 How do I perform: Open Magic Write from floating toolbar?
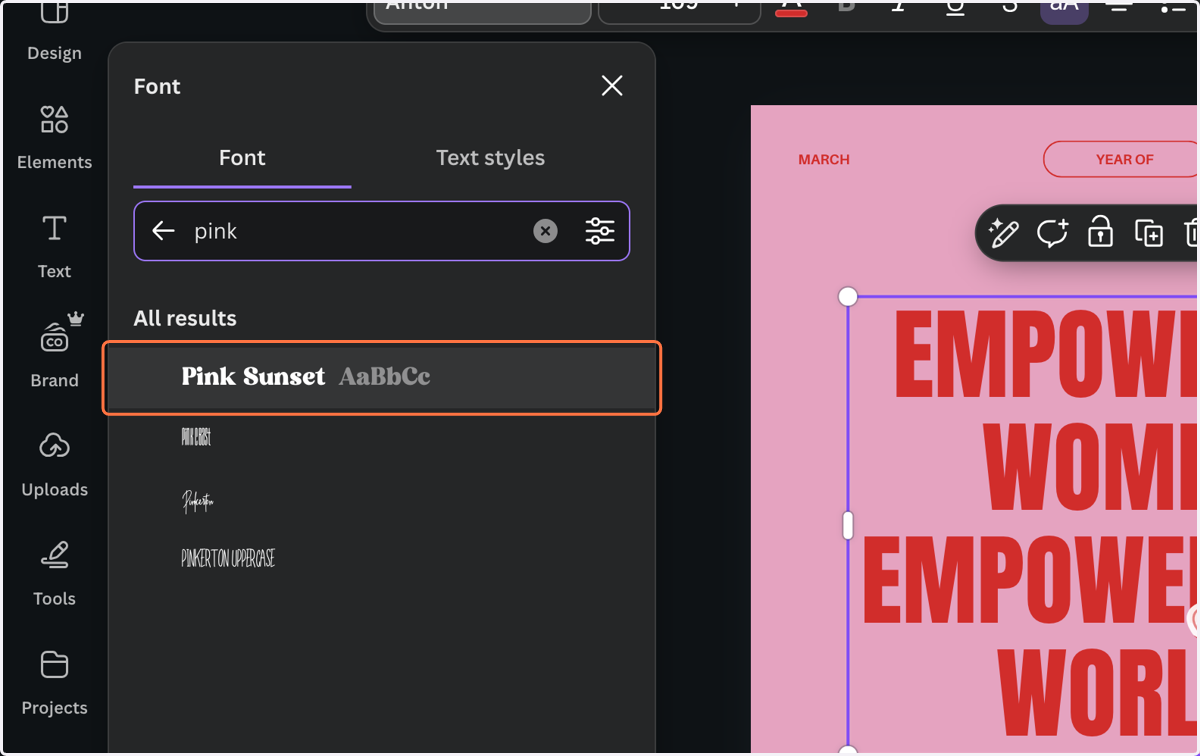(1003, 233)
